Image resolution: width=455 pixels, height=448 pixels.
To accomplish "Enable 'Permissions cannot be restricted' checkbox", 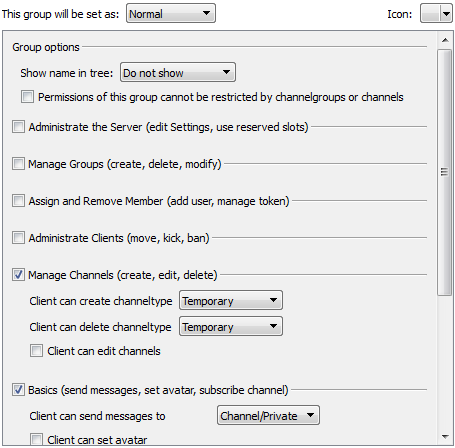I will 27,97.
